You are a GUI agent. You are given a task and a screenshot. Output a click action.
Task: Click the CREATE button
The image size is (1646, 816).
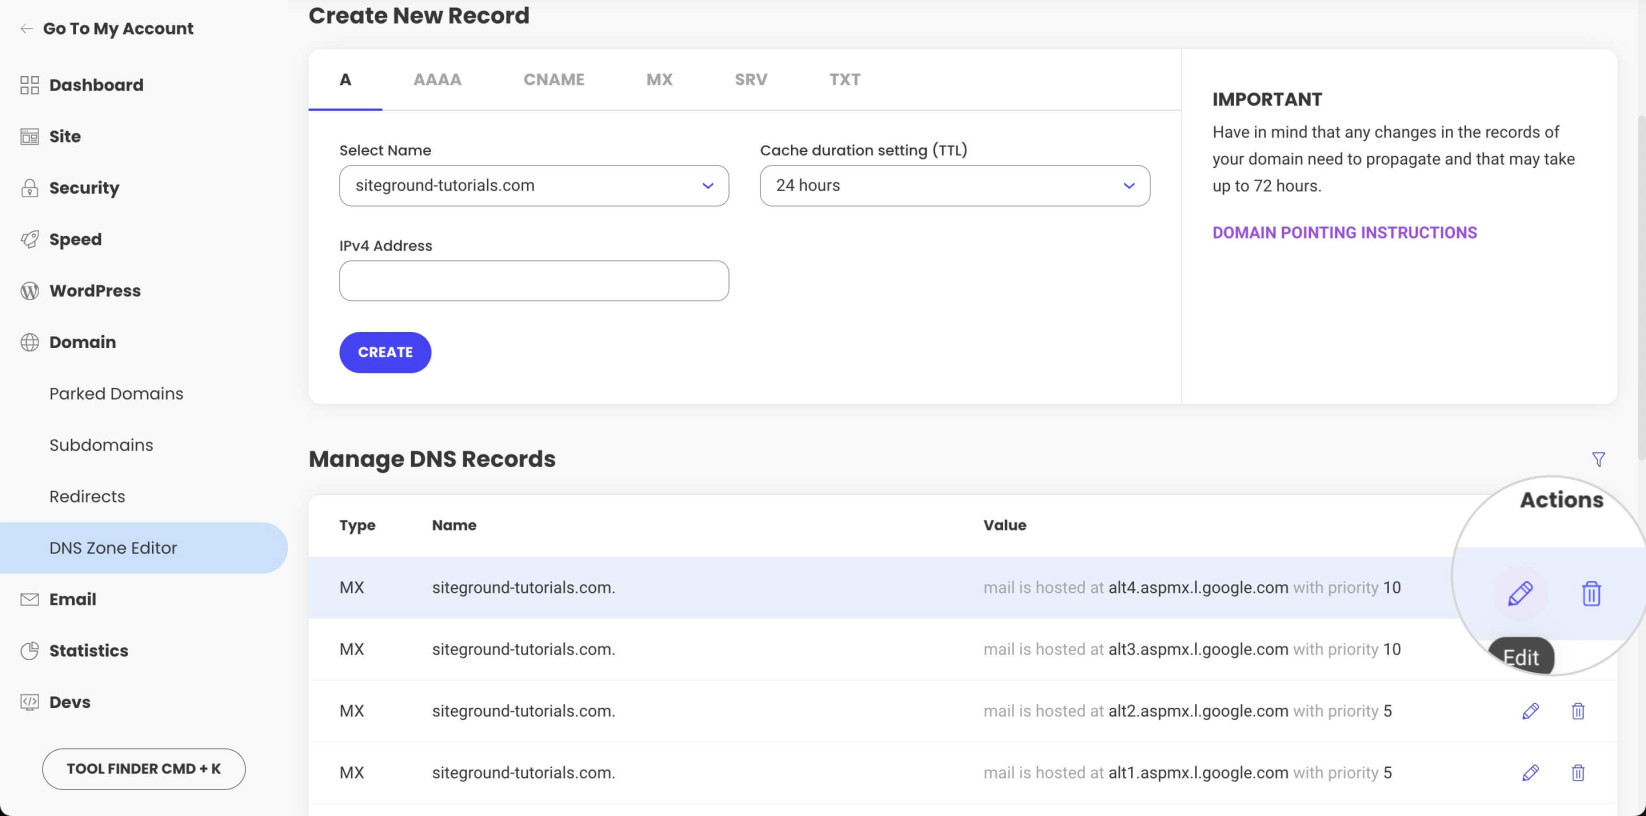[385, 352]
